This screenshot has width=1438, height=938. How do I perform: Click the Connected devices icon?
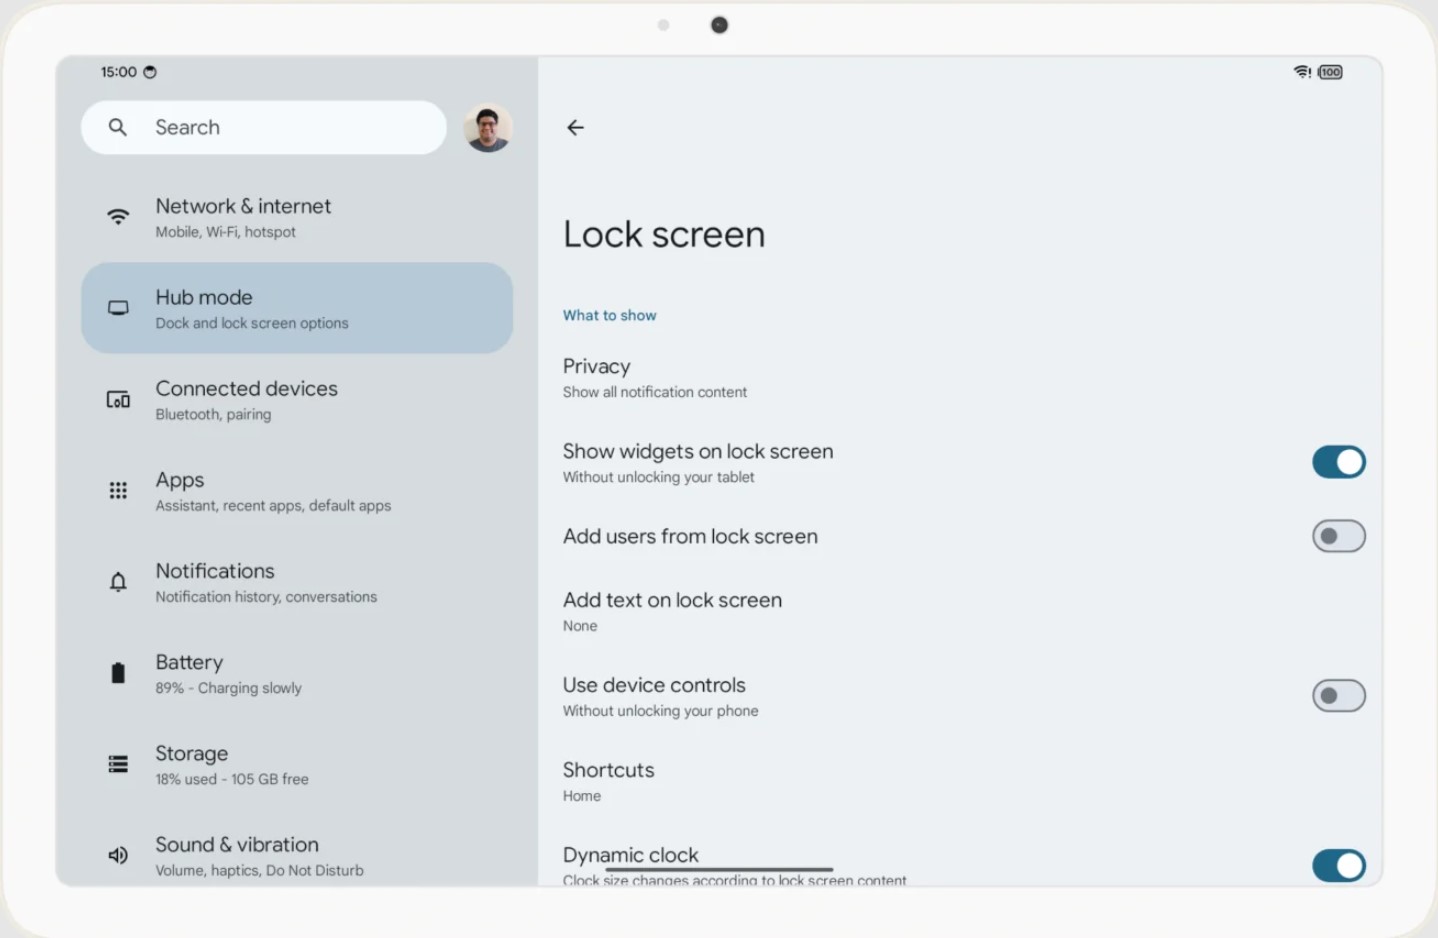pyautogui.click(x=118, y=400)
